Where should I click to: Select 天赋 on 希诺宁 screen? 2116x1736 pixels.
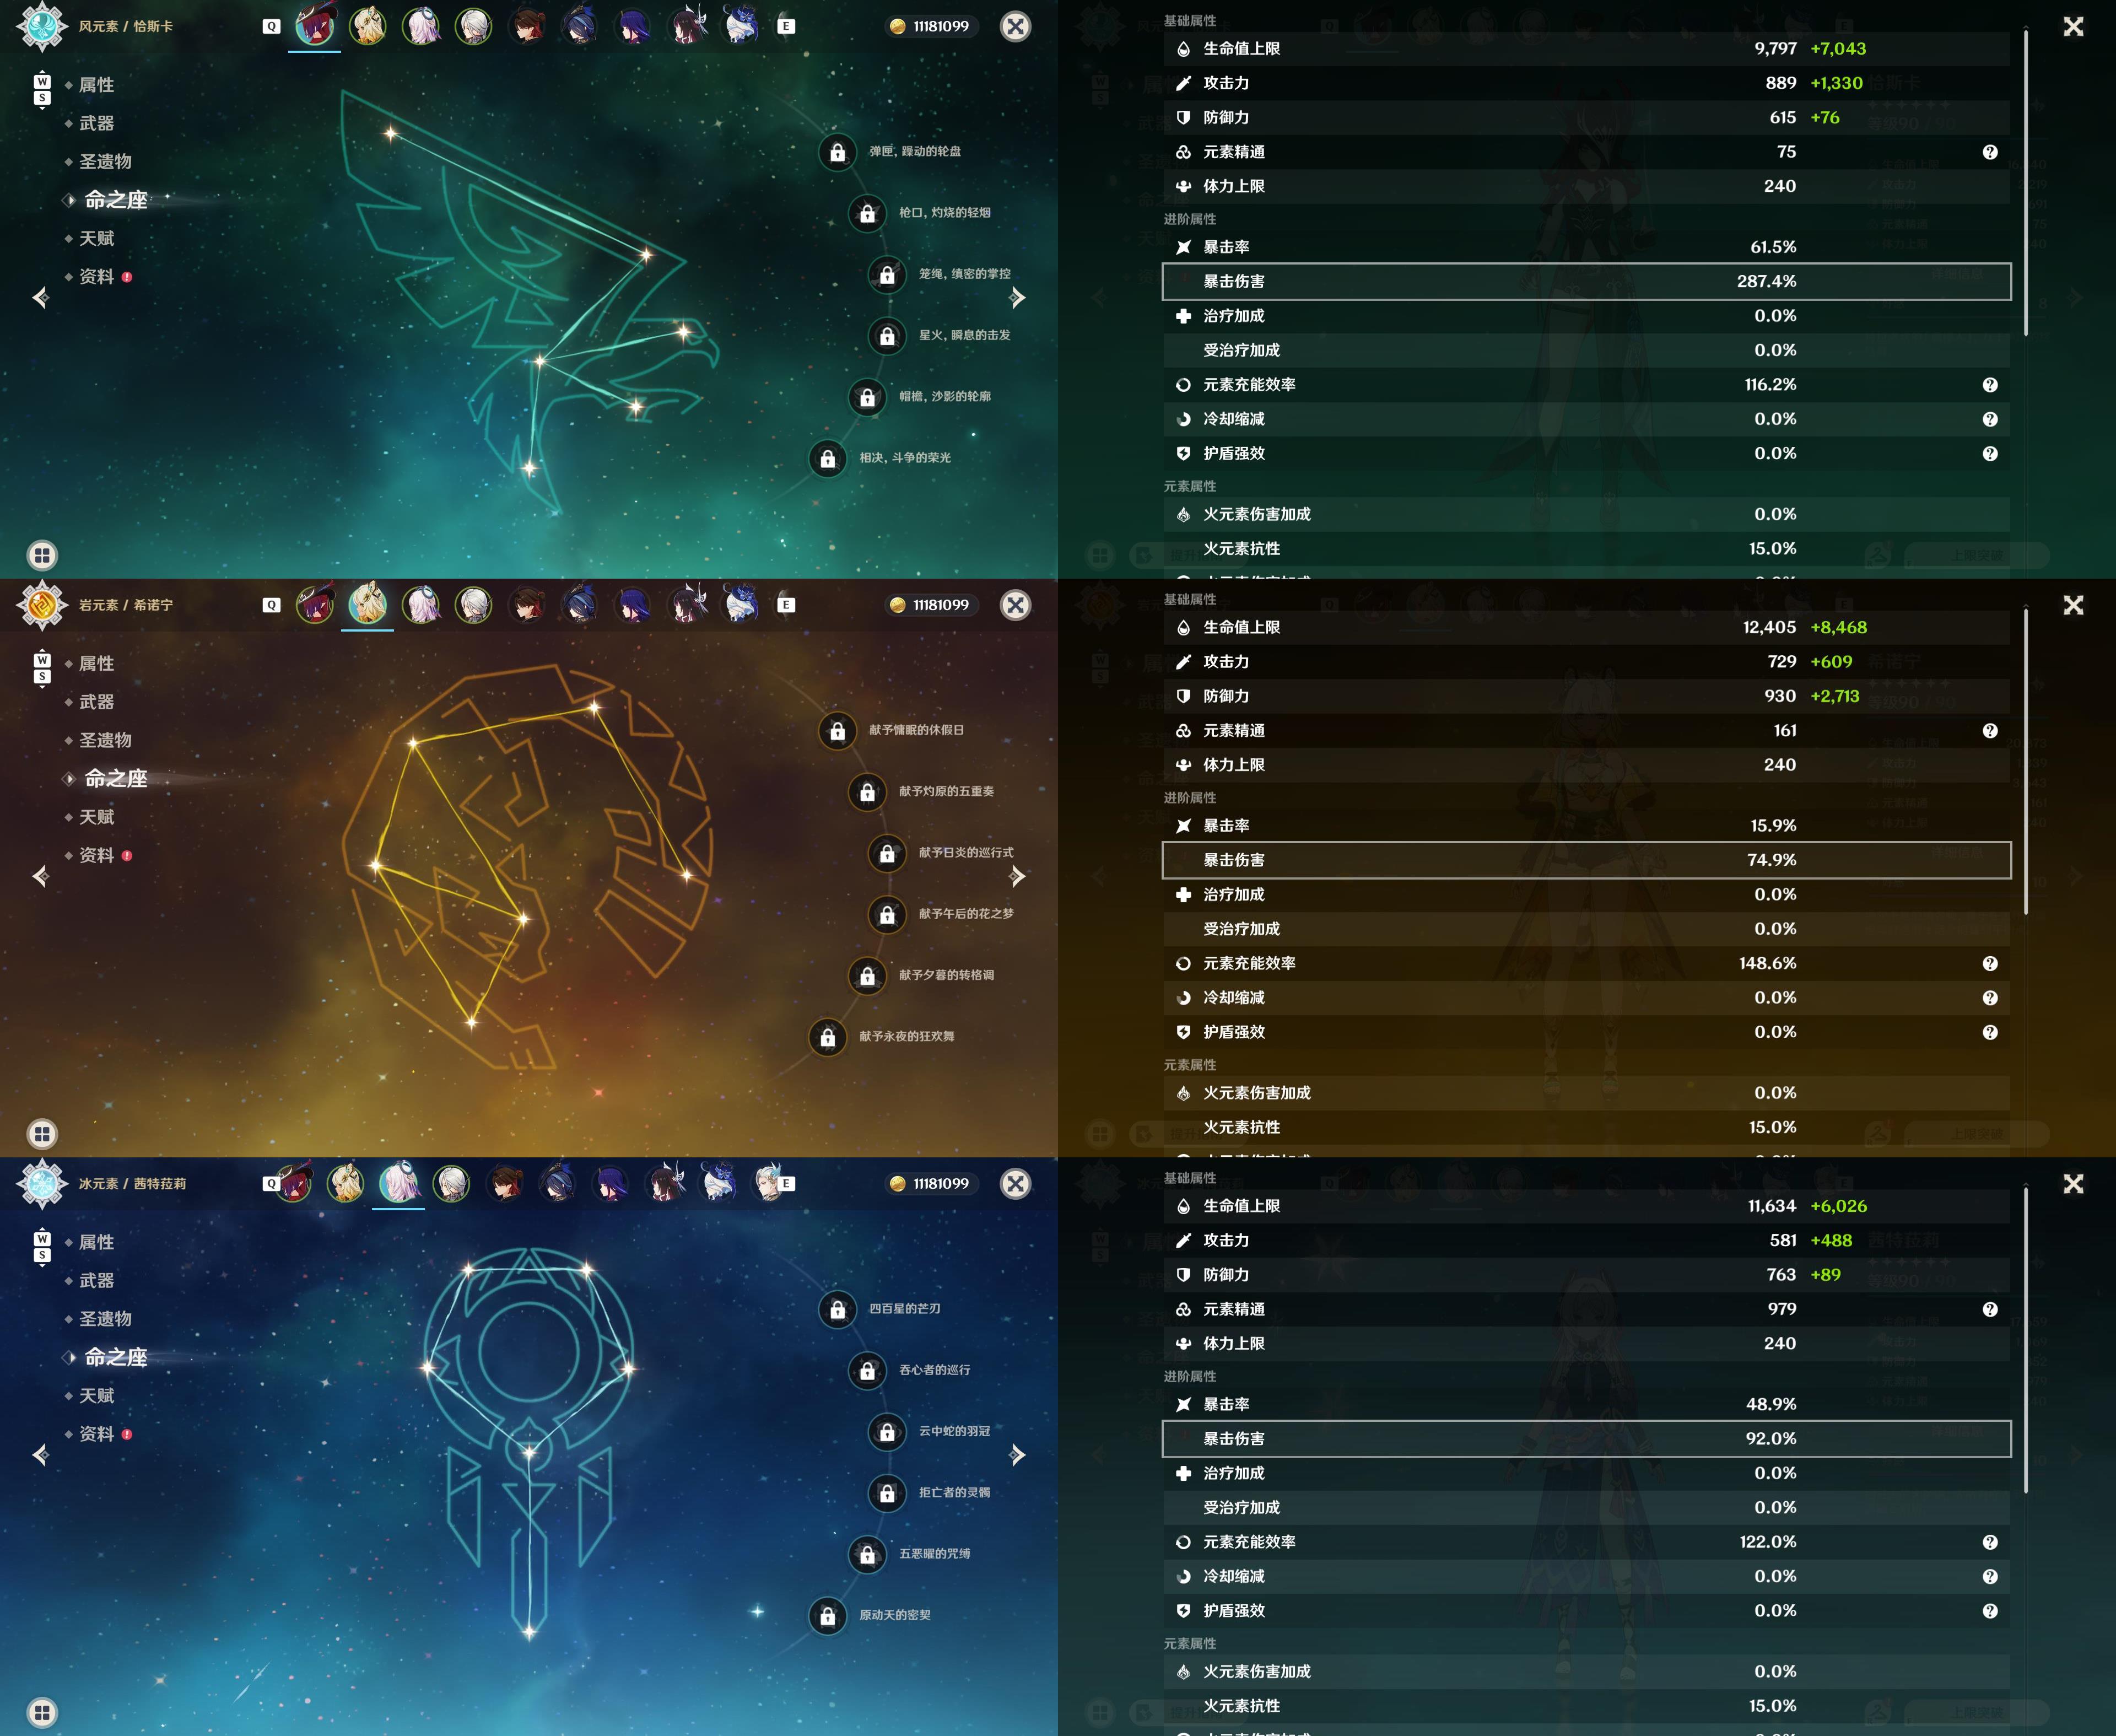[96, 817]
